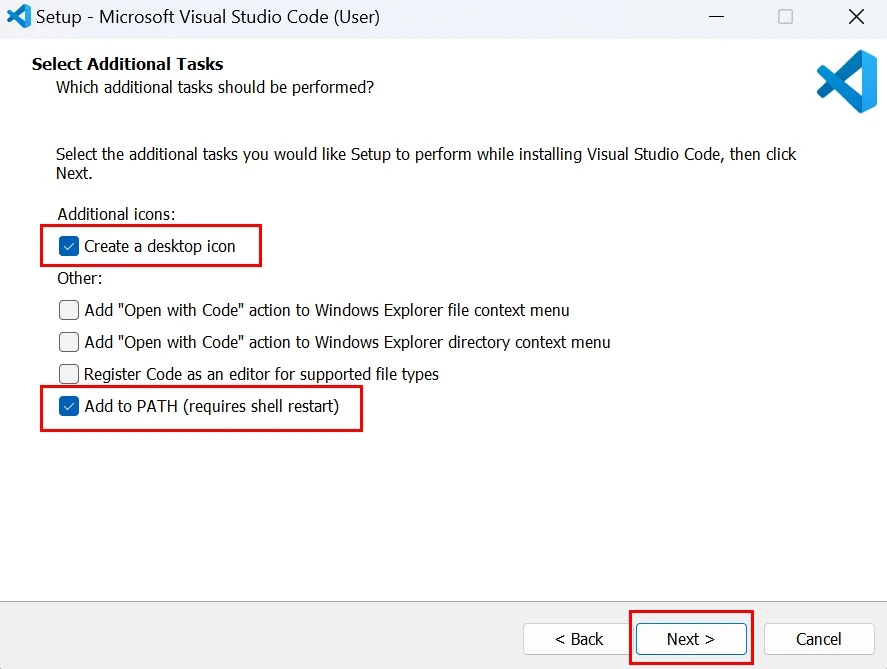This screenshot has width=887, height=669.
Task: Click the Visual Studio Code logo top right
Action: 846,81
